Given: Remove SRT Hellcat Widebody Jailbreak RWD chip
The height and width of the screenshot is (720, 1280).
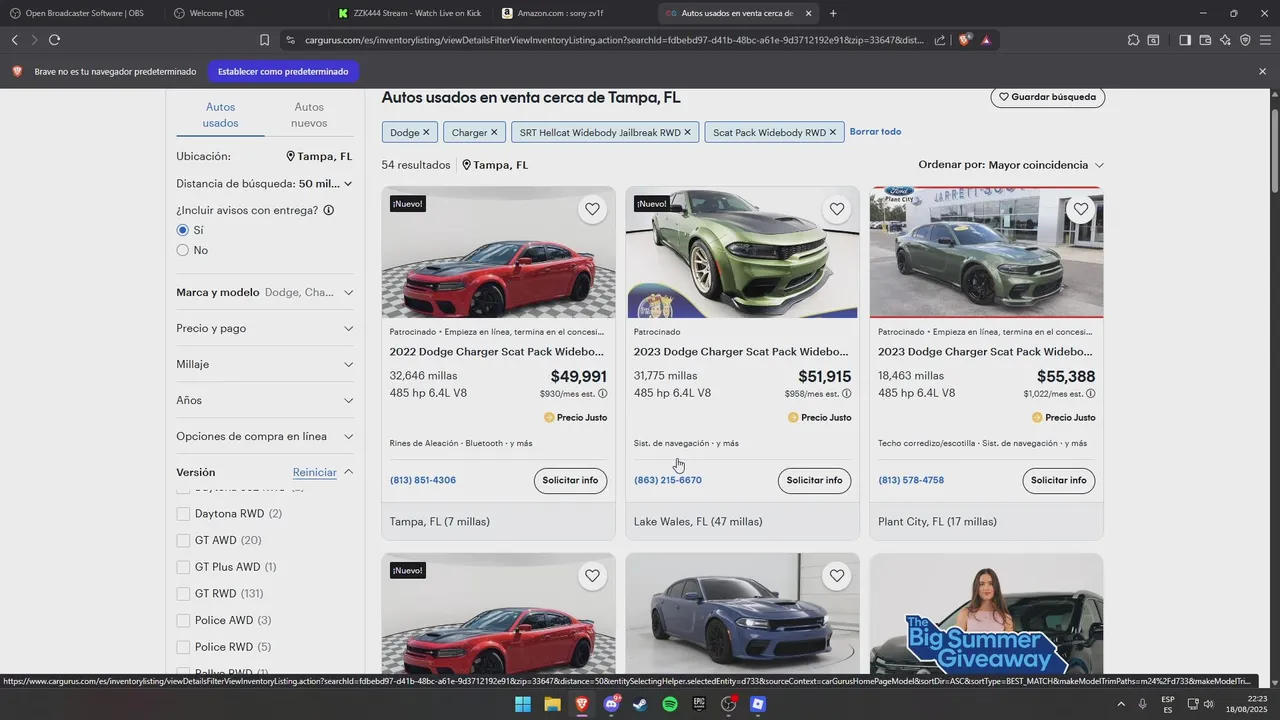Looking at the screenshot, I should [x=687, y=132].
